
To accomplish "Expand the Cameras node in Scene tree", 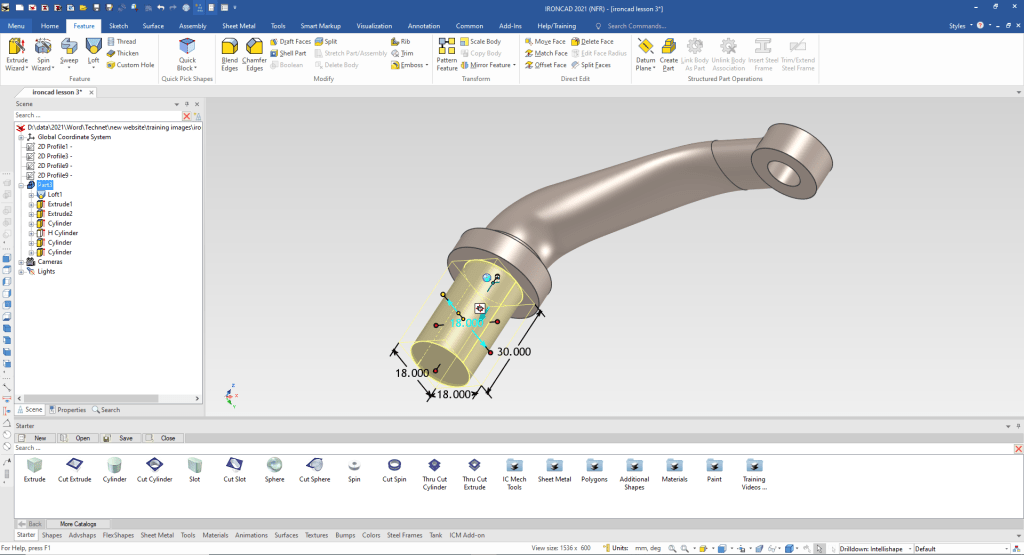I will 20,262.
